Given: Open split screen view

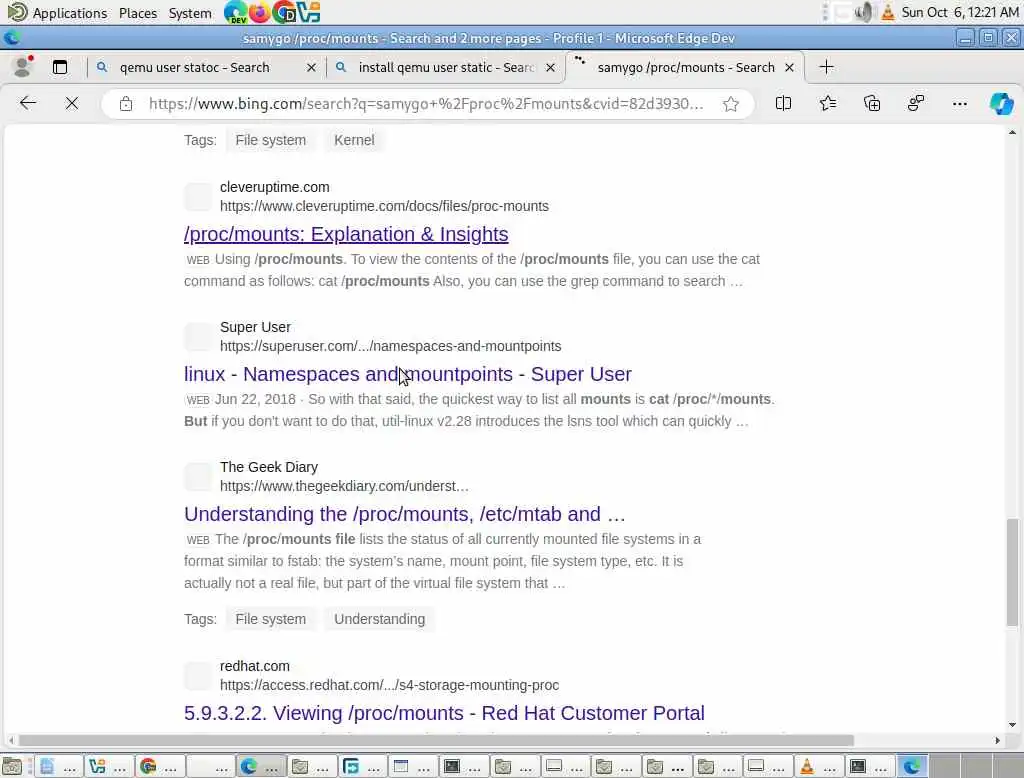Looking at the screenshot, I should pos(783,103).
